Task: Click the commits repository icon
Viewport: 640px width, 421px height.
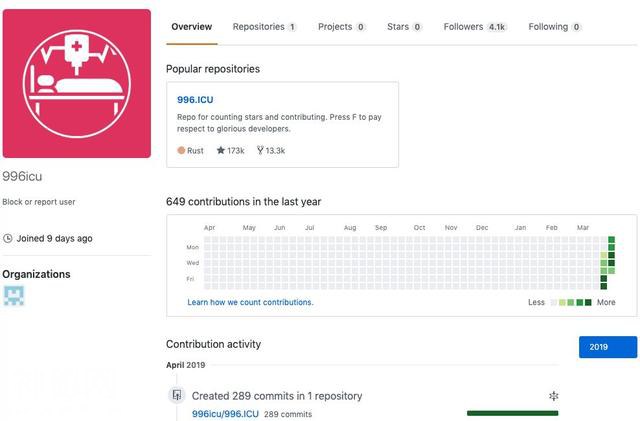Action: point(177,395)
